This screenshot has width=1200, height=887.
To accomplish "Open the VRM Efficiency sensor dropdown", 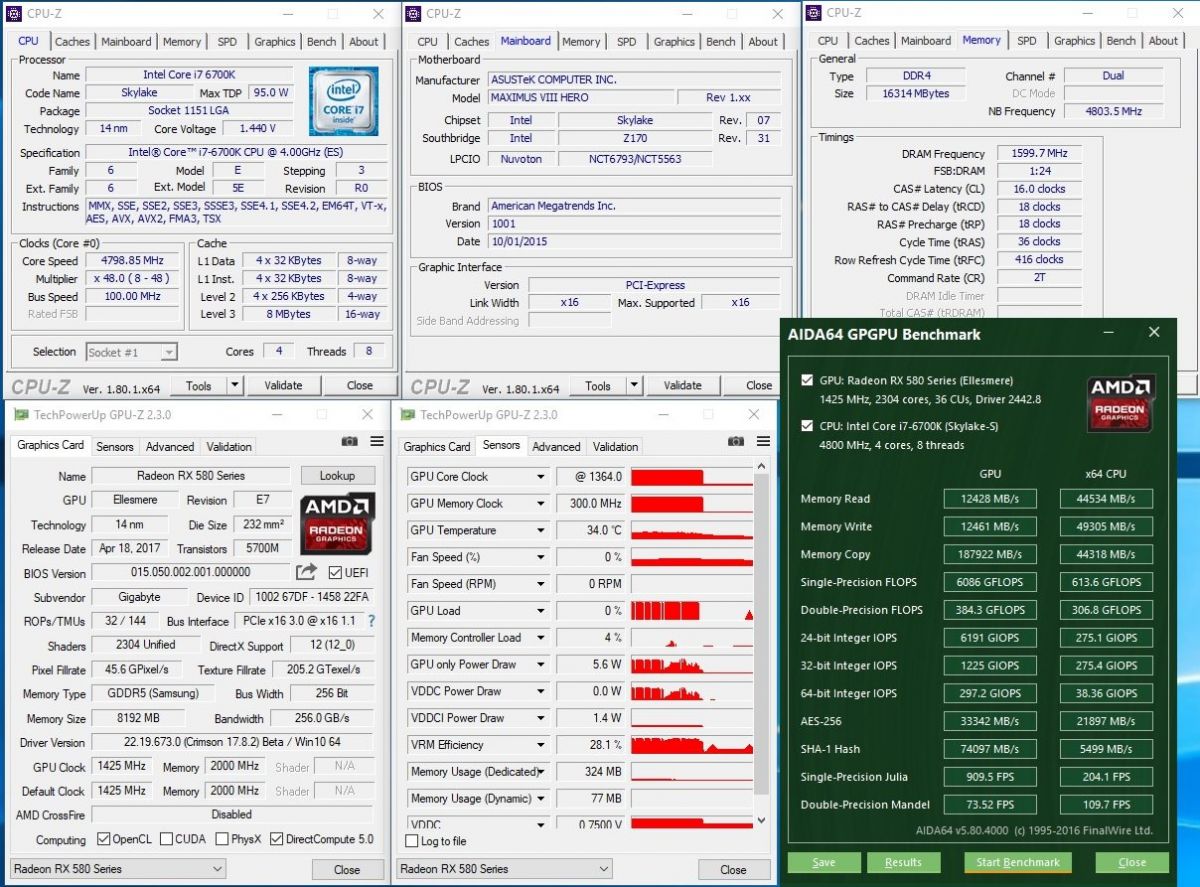I will point(541,745).
